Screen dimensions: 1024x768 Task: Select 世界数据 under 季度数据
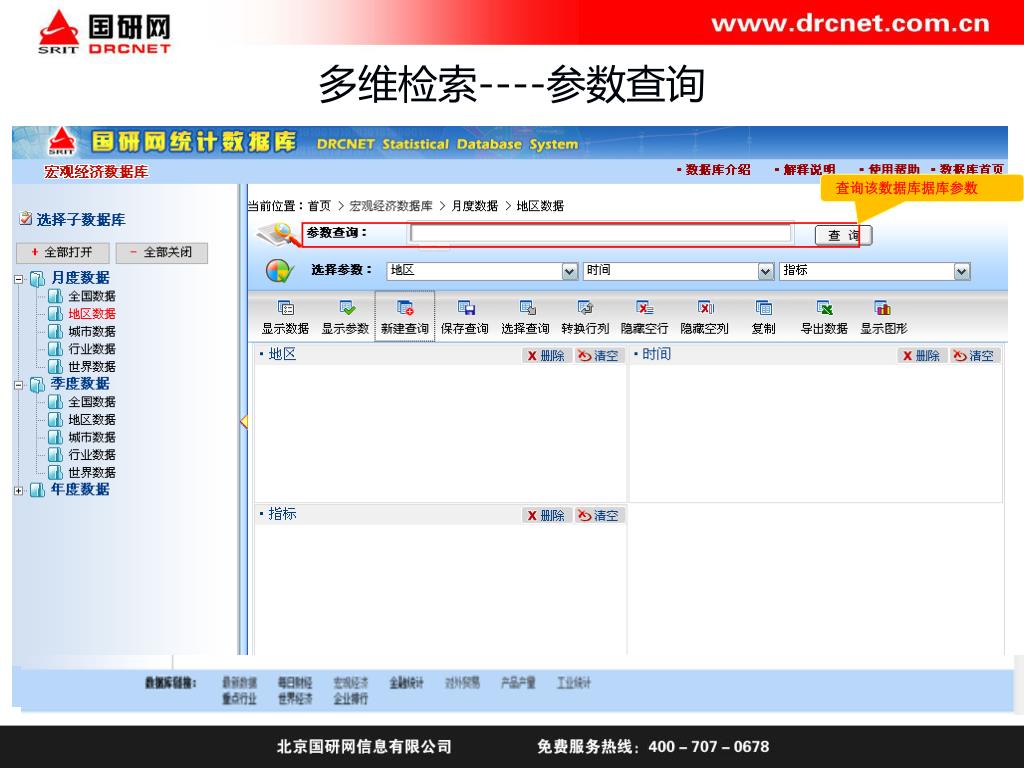click(x=91, y=473)
